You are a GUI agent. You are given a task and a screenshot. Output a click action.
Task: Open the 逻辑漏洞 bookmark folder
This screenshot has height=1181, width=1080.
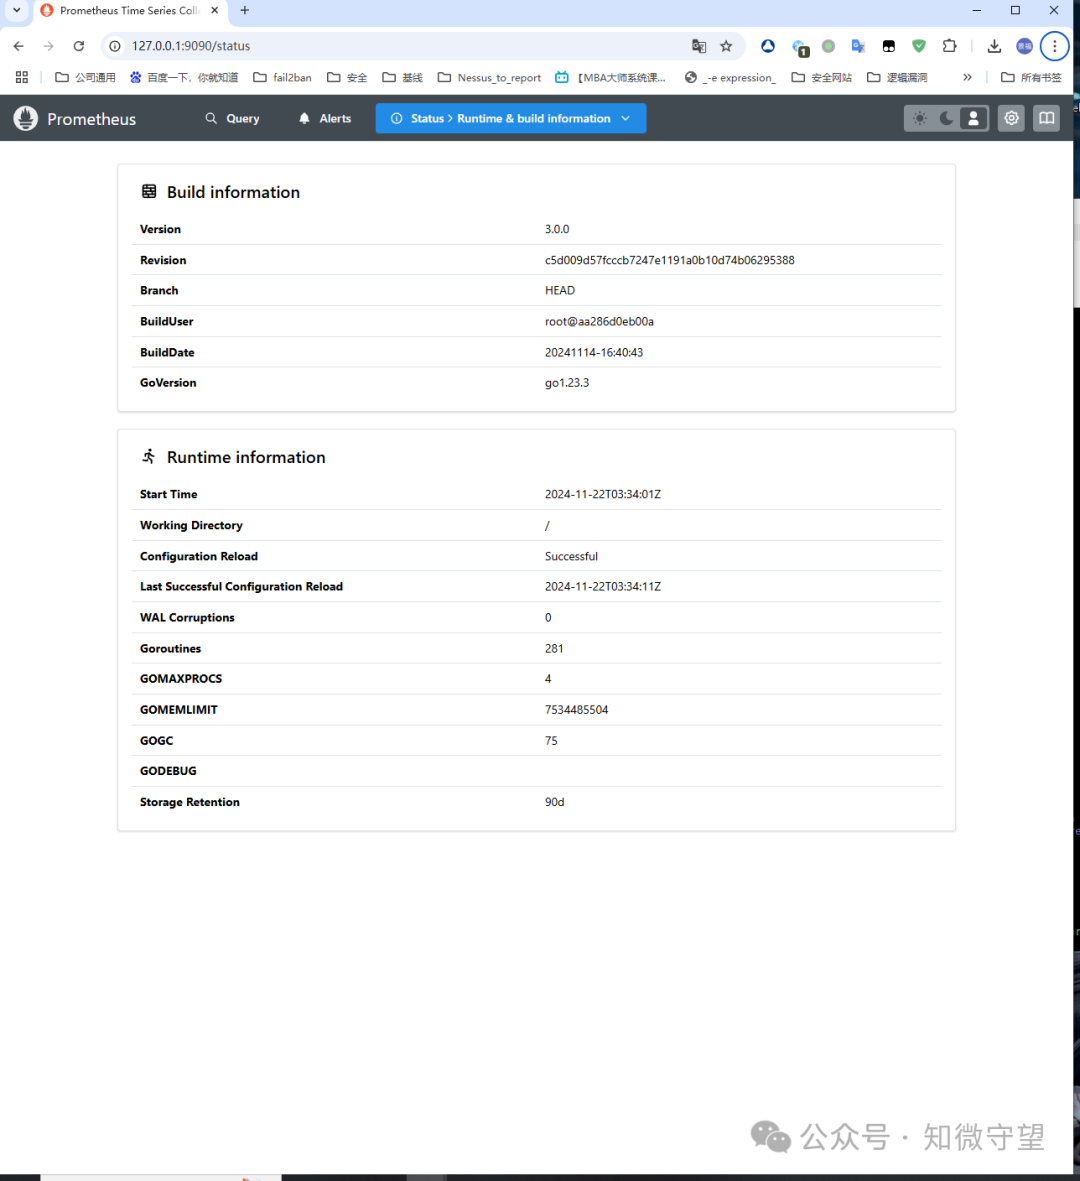pyautogui.click(x=897, y=77)
